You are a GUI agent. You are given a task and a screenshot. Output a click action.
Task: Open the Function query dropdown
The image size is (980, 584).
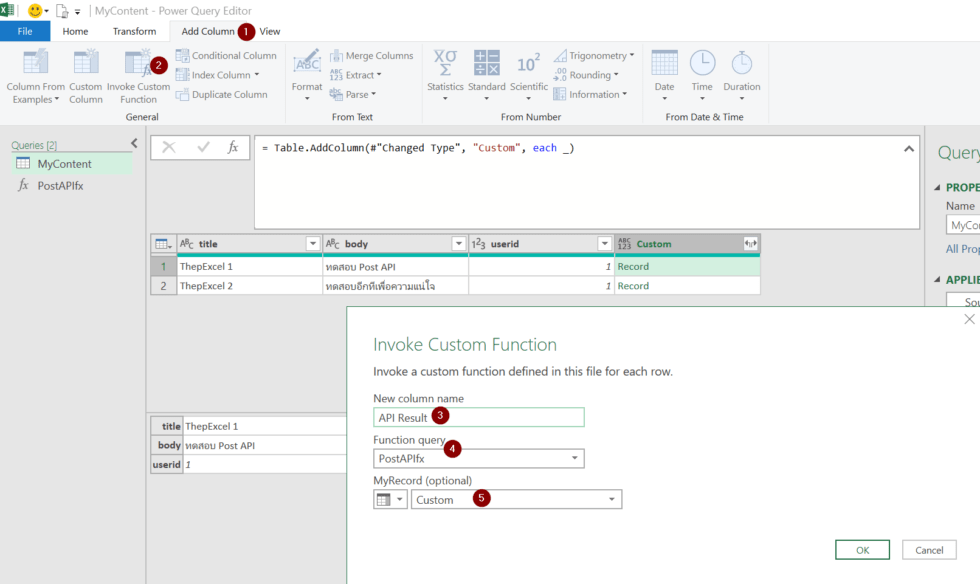point(575,459)
